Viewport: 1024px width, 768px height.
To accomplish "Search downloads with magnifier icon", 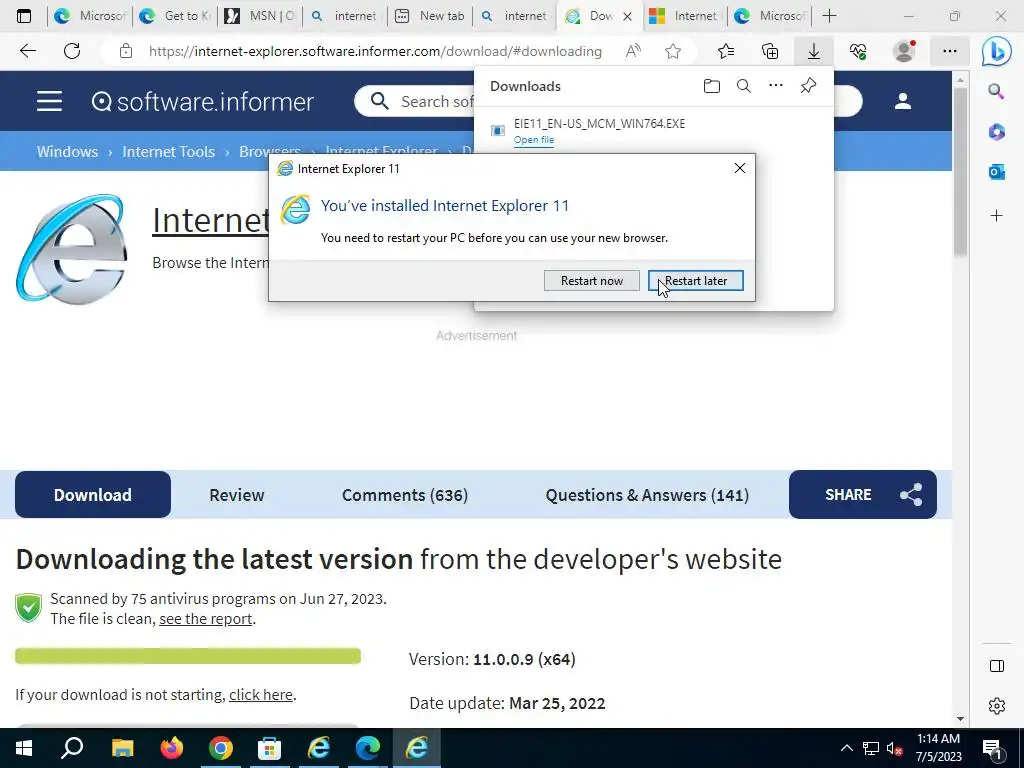I will [x=744, y=86].
